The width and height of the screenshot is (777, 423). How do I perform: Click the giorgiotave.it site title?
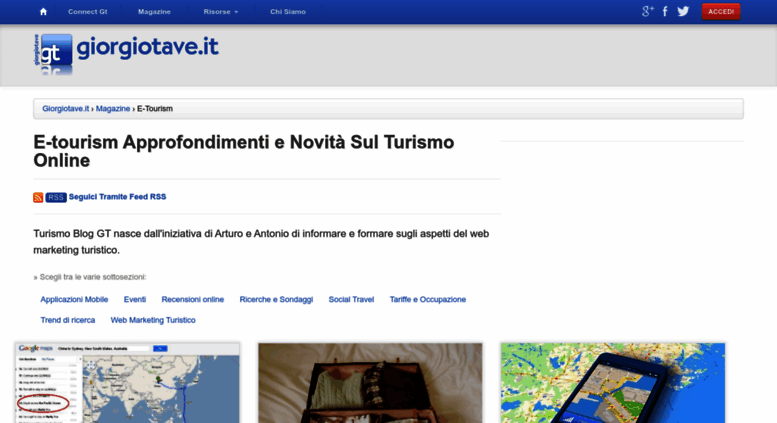147,48
